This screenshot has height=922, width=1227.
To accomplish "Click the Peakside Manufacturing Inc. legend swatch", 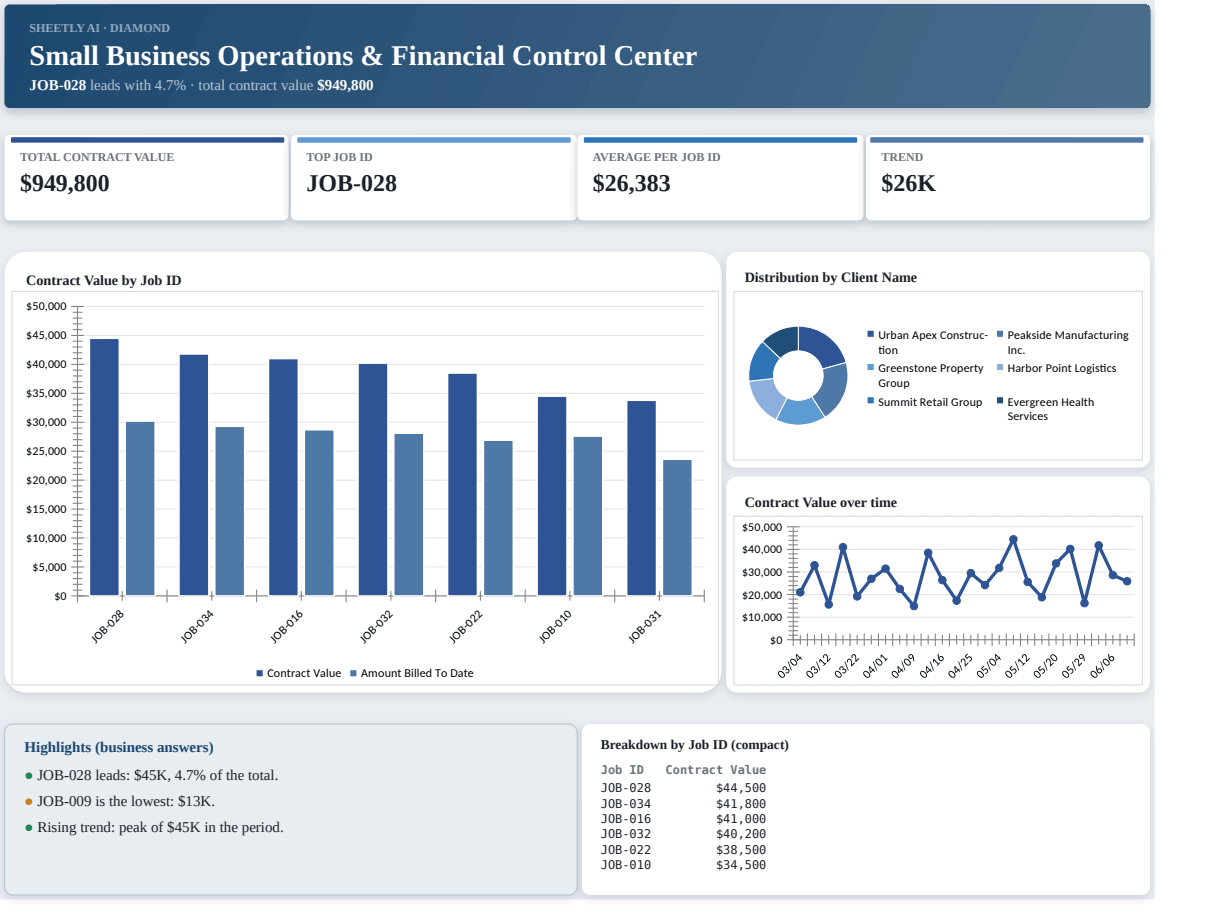I will [1000, 335].
